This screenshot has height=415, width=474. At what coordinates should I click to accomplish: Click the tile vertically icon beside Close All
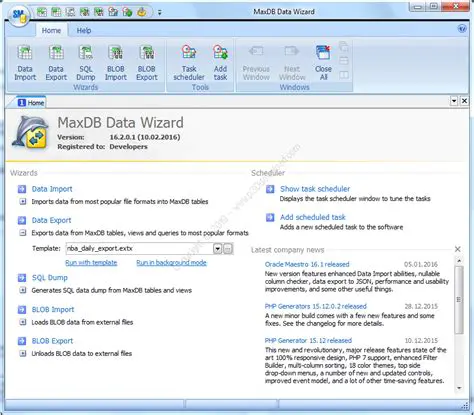coord(344,75)
